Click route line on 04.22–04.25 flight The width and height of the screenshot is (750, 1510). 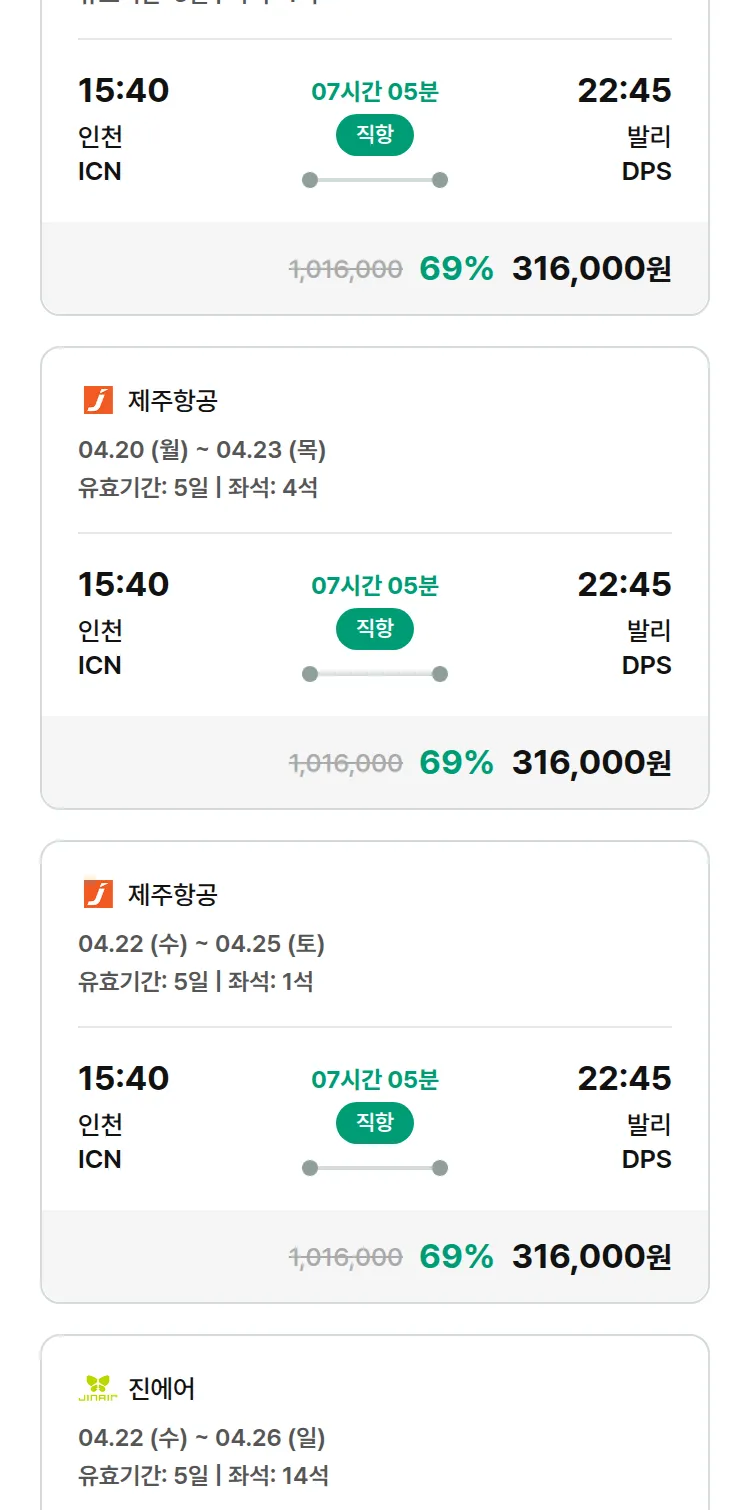[x=375, y=1168]
